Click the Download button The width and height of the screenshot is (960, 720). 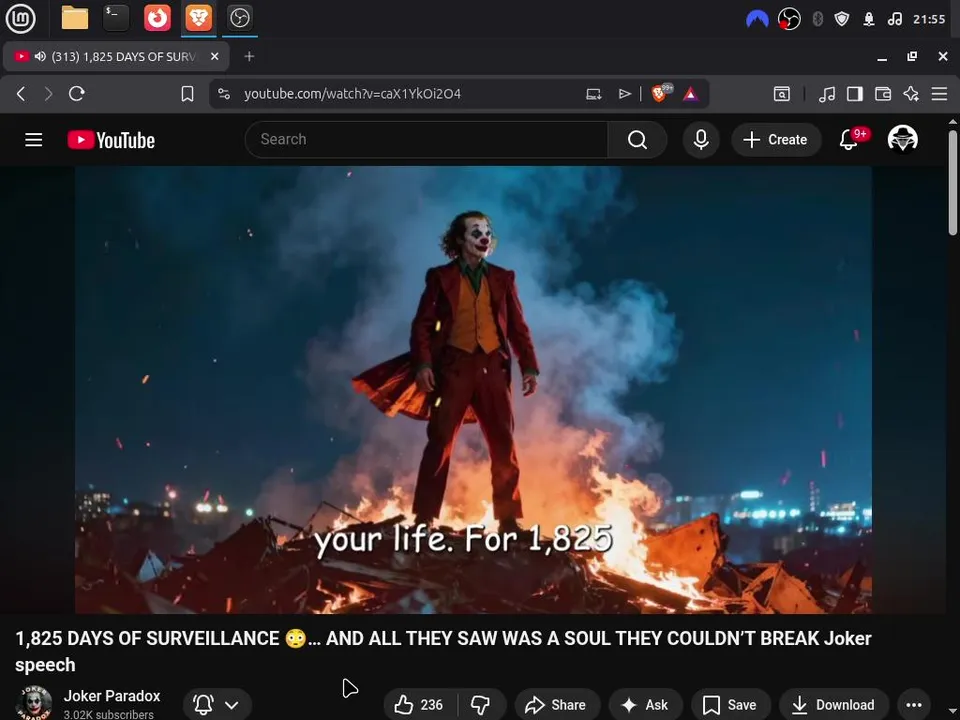pos(834,705)
